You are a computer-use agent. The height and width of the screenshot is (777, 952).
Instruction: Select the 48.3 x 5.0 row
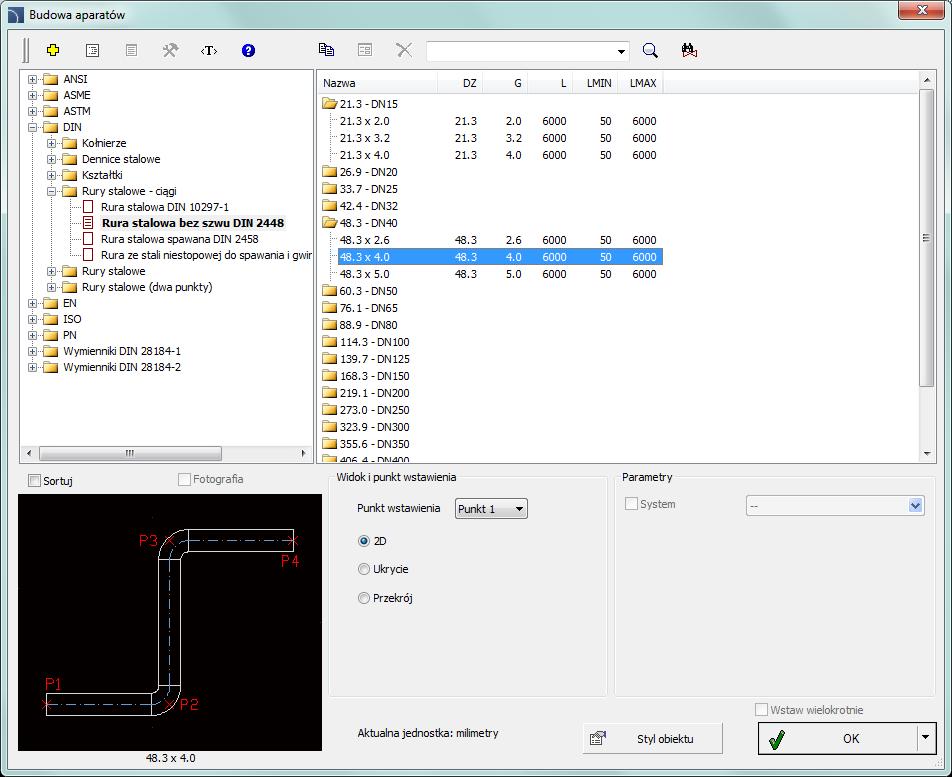tap(500, 274)
